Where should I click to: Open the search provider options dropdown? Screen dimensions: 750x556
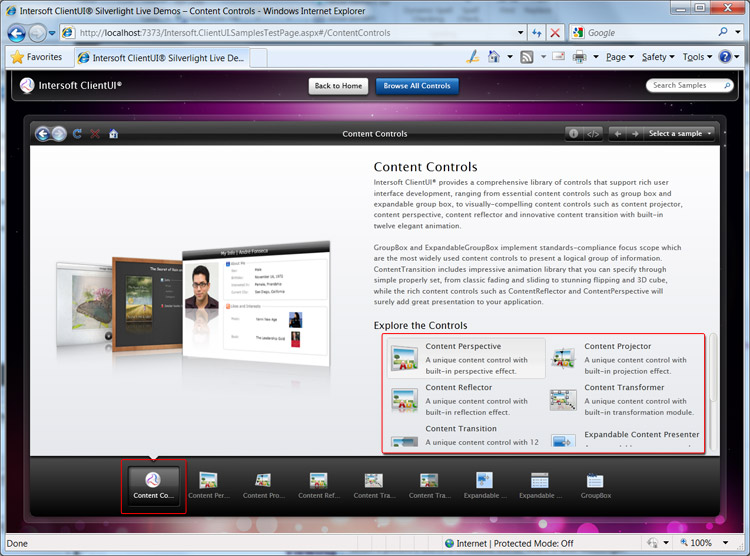click(x=738, y=33)
